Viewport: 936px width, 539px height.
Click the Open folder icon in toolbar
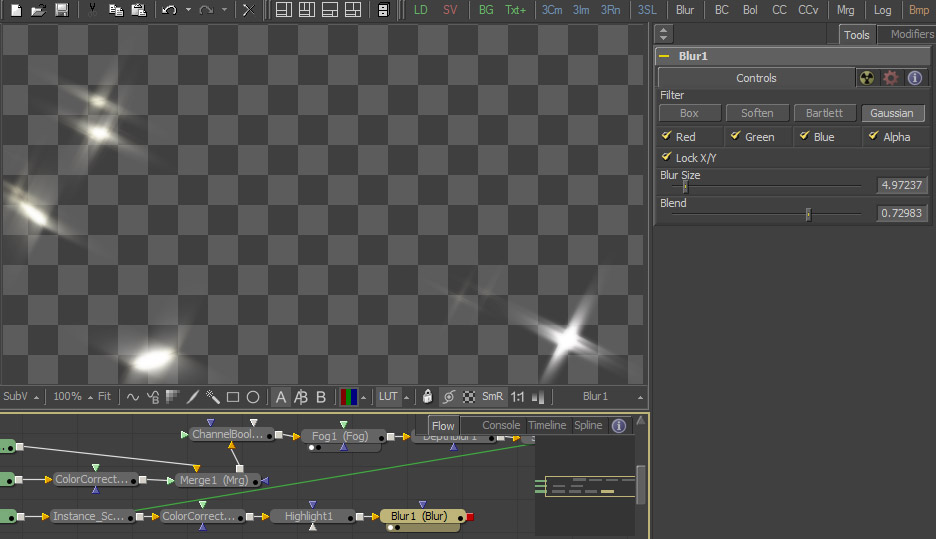38,10
